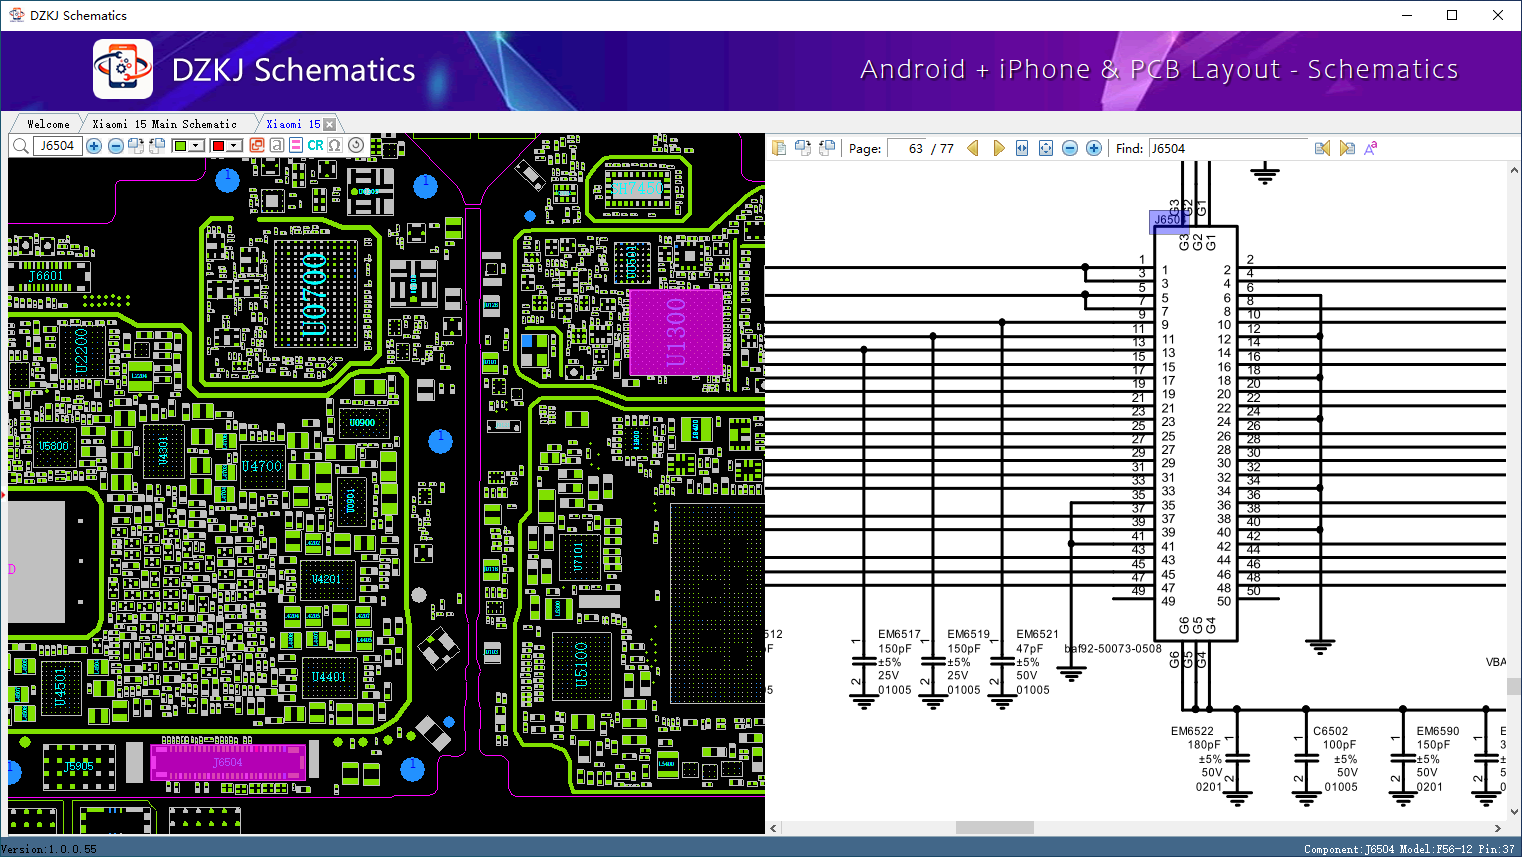
Task: Click the search magnifier in PCB toolbar
Action: pos(19,146)
